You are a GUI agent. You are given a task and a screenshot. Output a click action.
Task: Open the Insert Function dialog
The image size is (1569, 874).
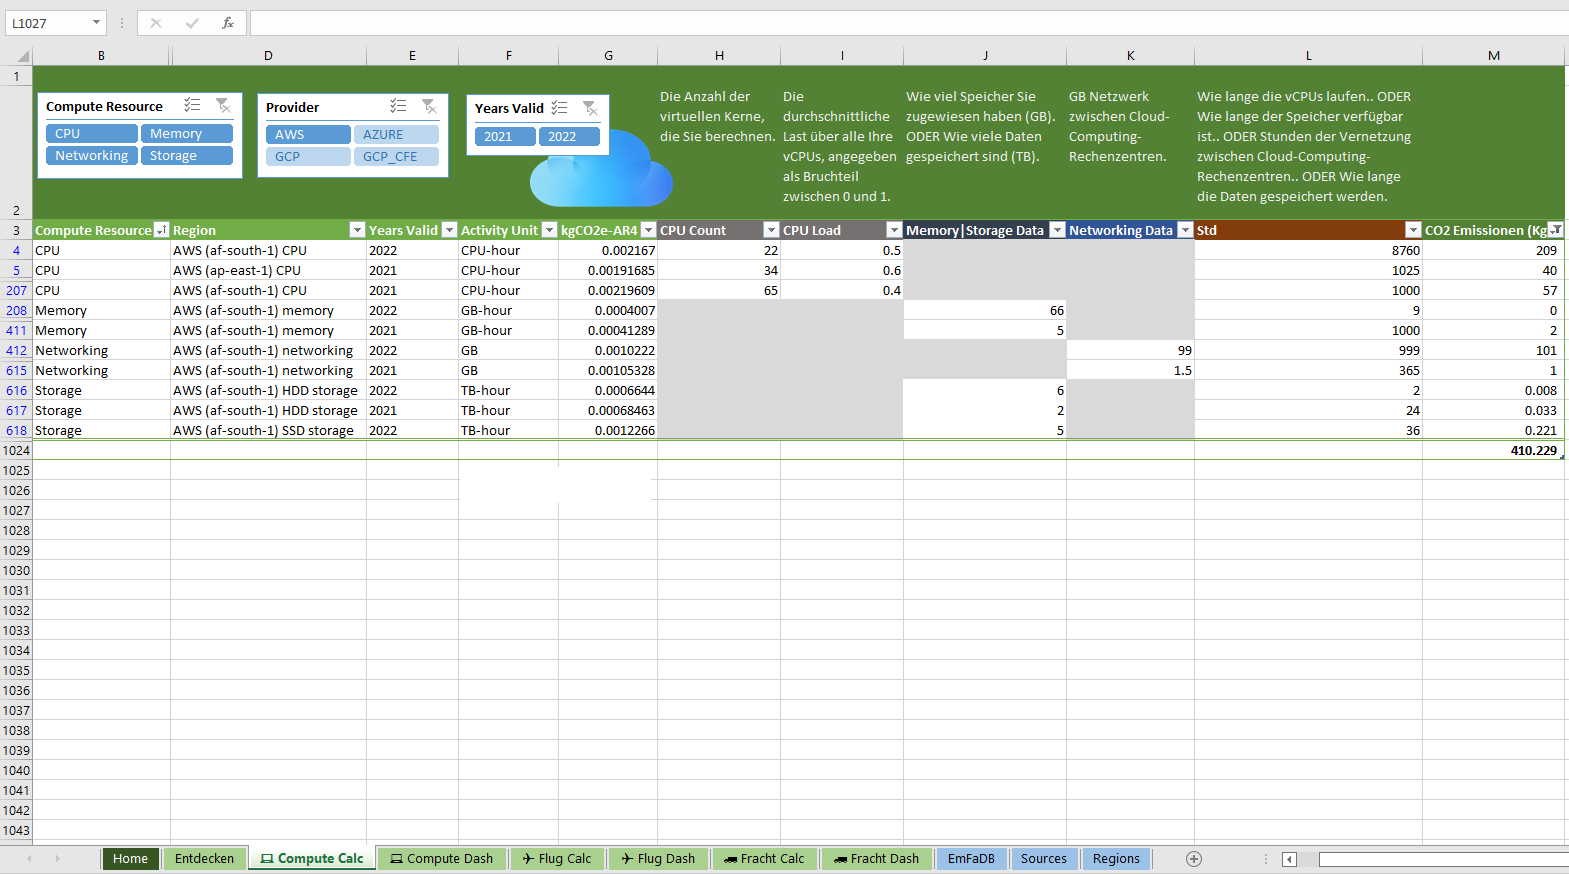(x=228, y=23)
